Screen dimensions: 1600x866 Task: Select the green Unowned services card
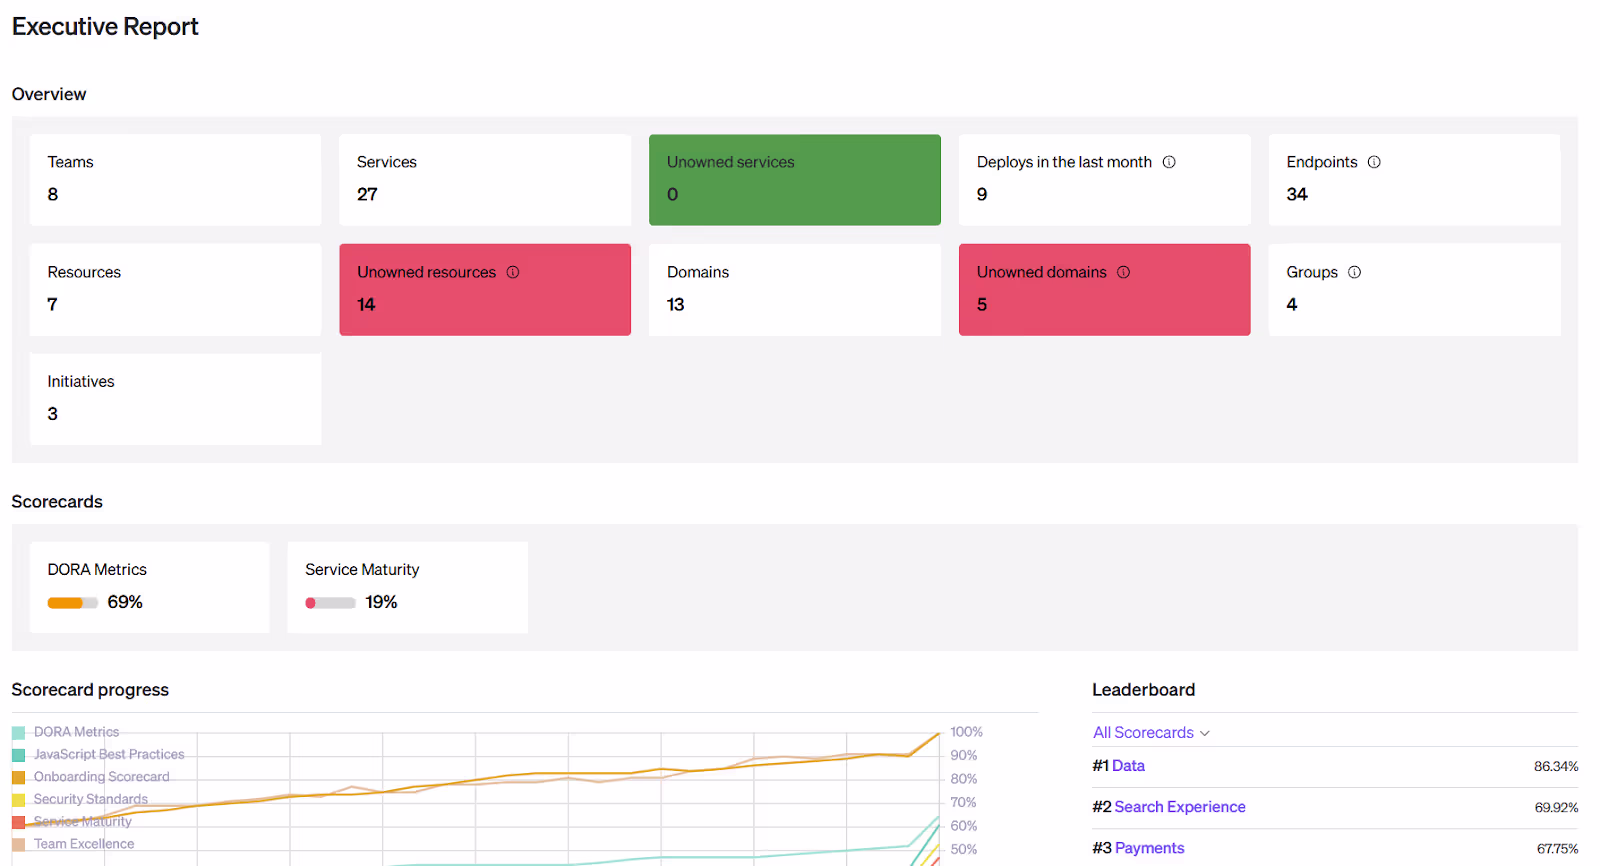point(794,180)
